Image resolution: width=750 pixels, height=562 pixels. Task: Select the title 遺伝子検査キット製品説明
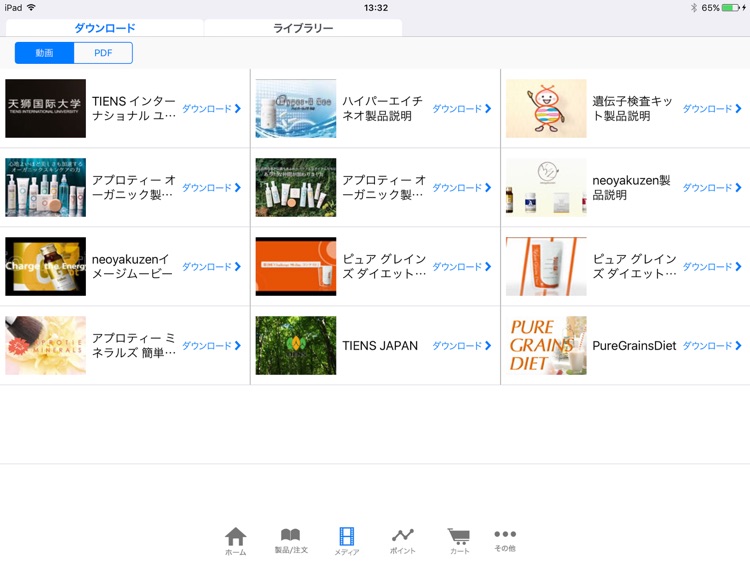(x=632, y=109)
